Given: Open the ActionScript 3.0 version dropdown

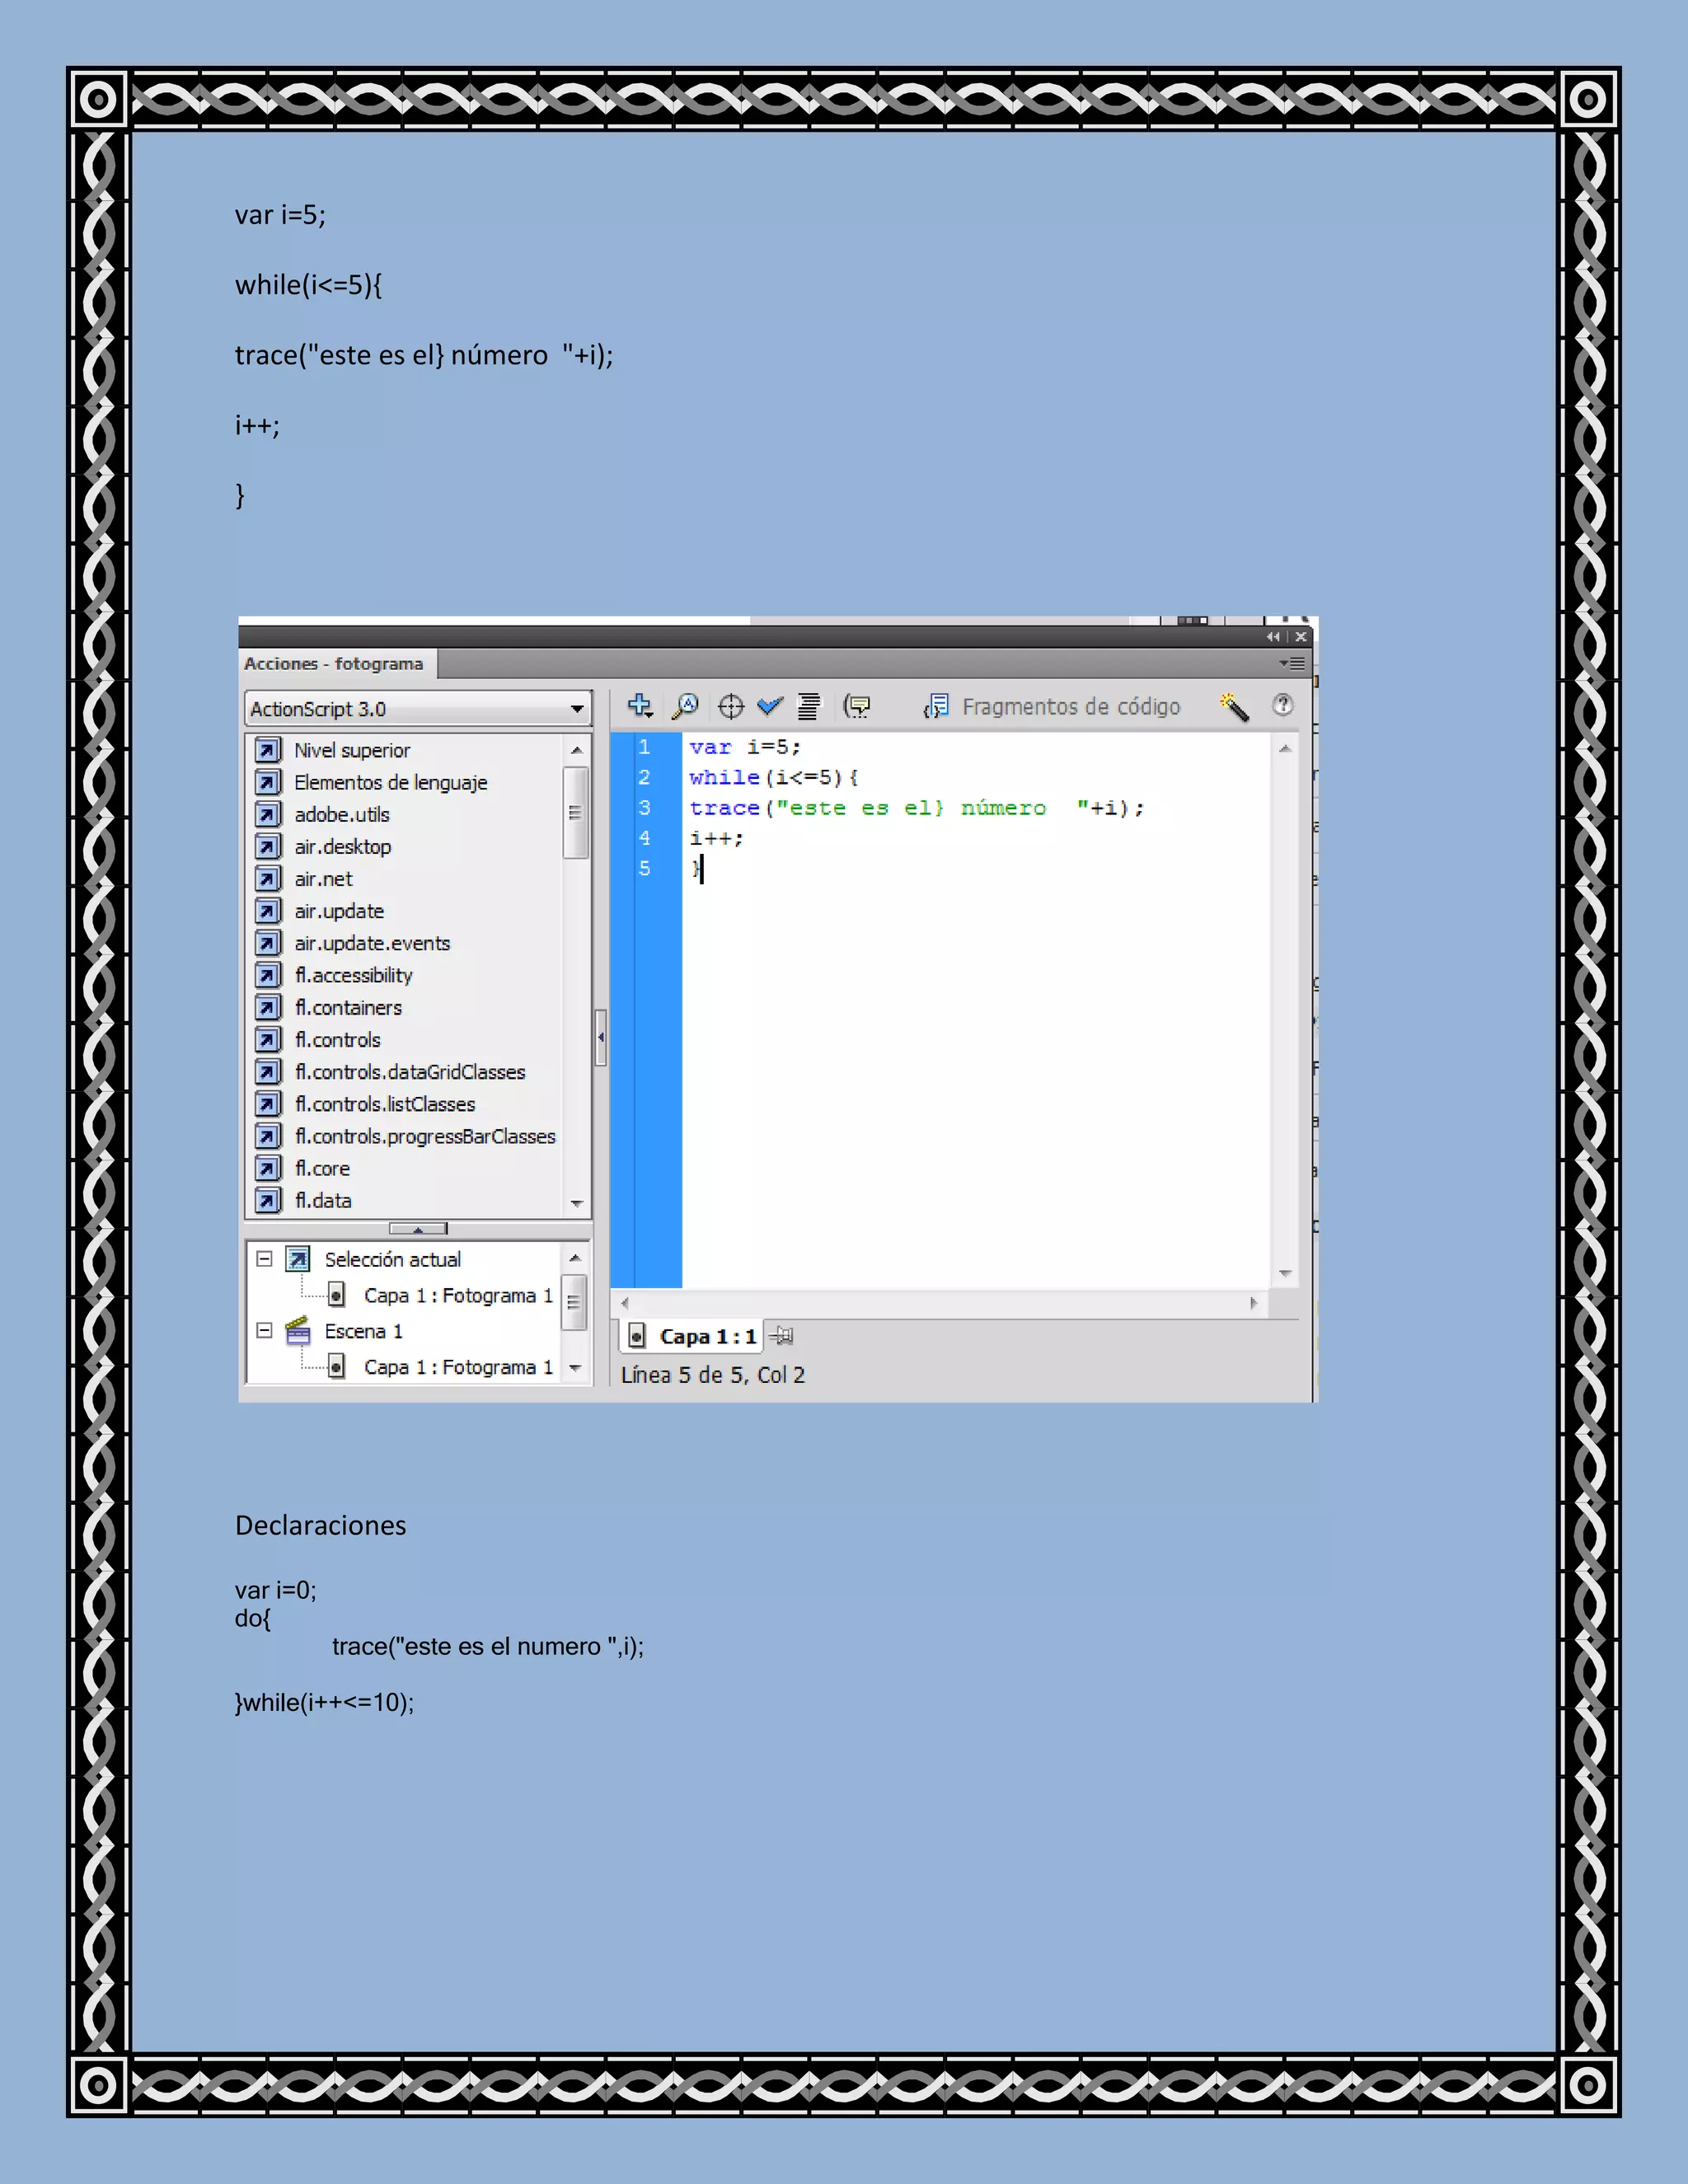Looking at the screenshot, I should 577,709.
